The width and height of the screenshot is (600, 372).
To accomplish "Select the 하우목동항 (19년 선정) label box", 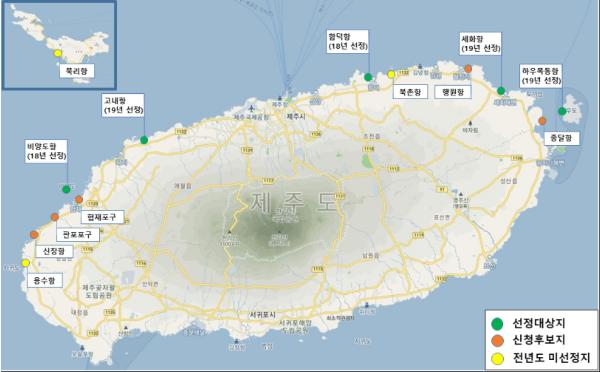I will pyautogui.click(x=541, y=75).
